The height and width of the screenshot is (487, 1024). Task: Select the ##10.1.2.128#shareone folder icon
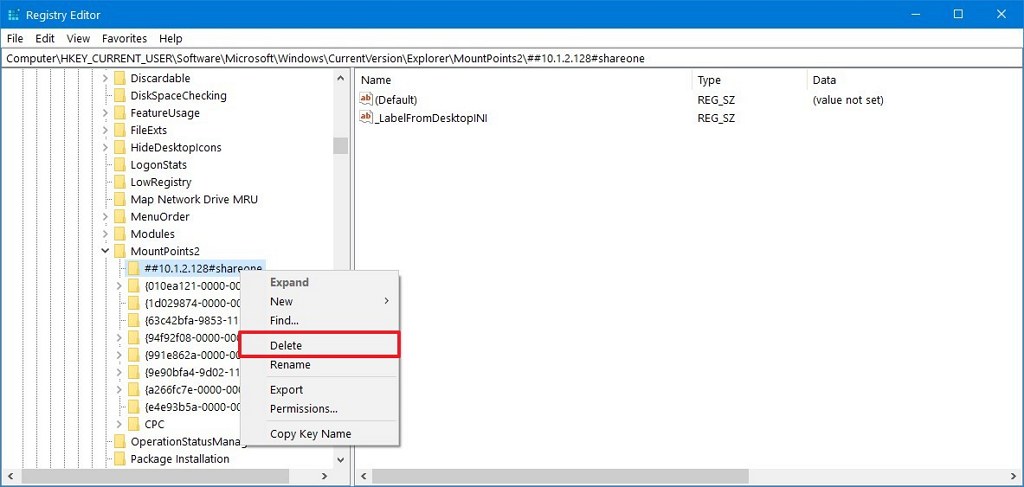click(133, 268)
